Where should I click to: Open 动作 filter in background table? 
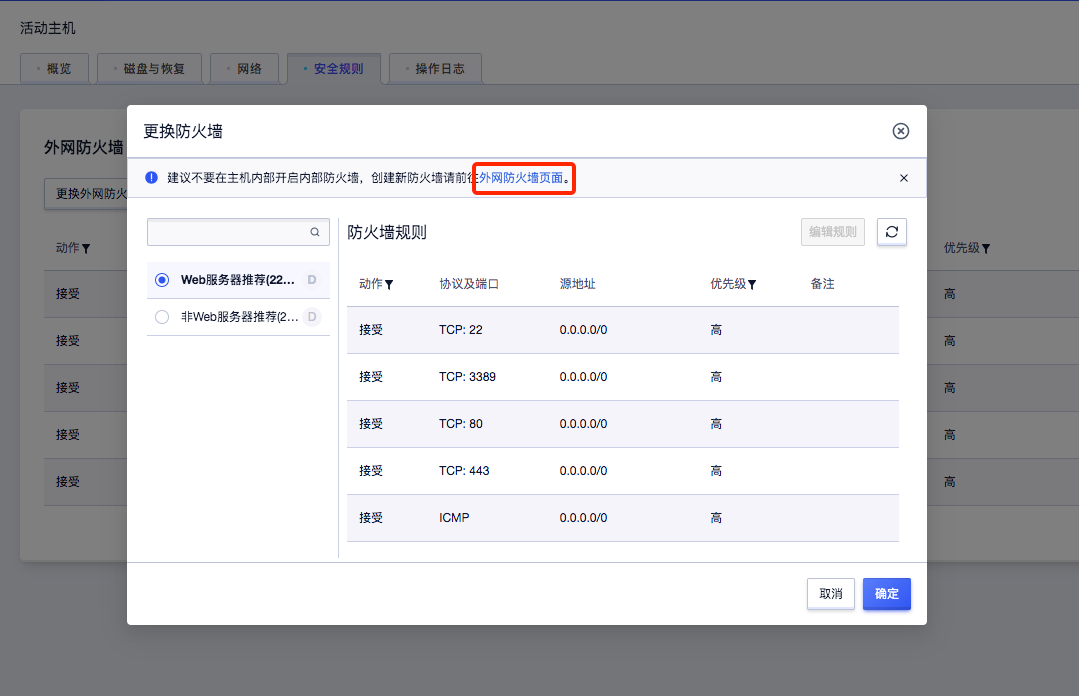(x=86, y=249)
